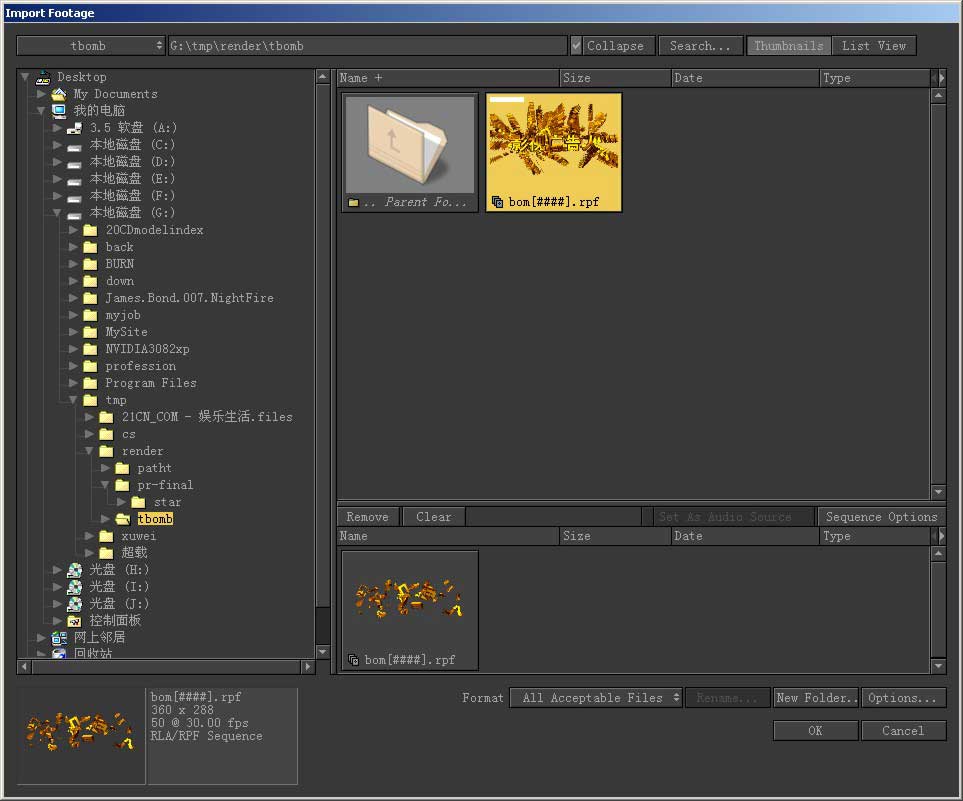Viewport: 963px width, 801px height.
Task: Click the 3.5 floppy drive A: icon
Action: point(74,128)
